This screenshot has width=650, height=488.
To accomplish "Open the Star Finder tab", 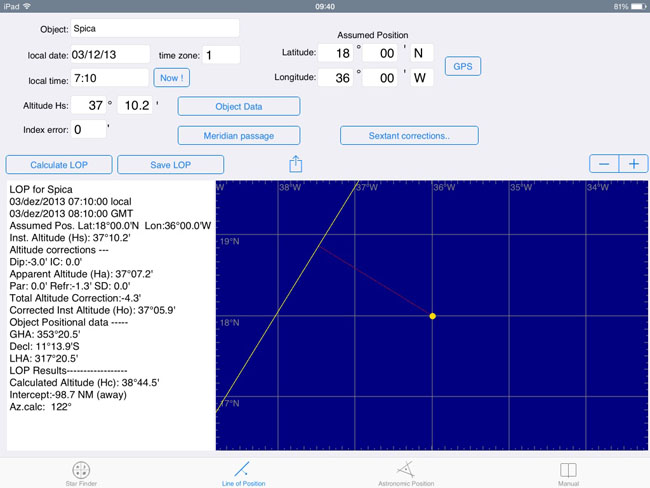I will (x=81, y=473).
